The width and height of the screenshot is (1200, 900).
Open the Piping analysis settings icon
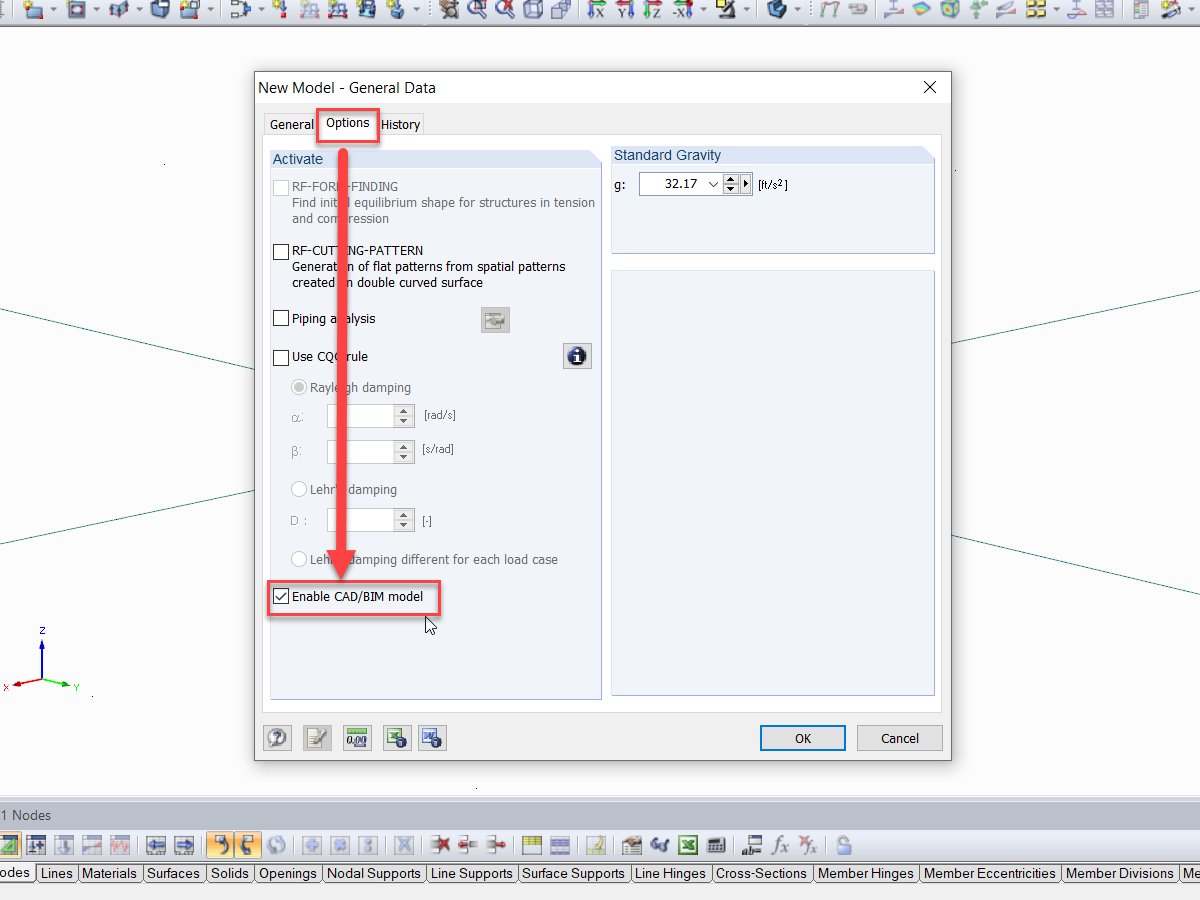pos(495,320)
